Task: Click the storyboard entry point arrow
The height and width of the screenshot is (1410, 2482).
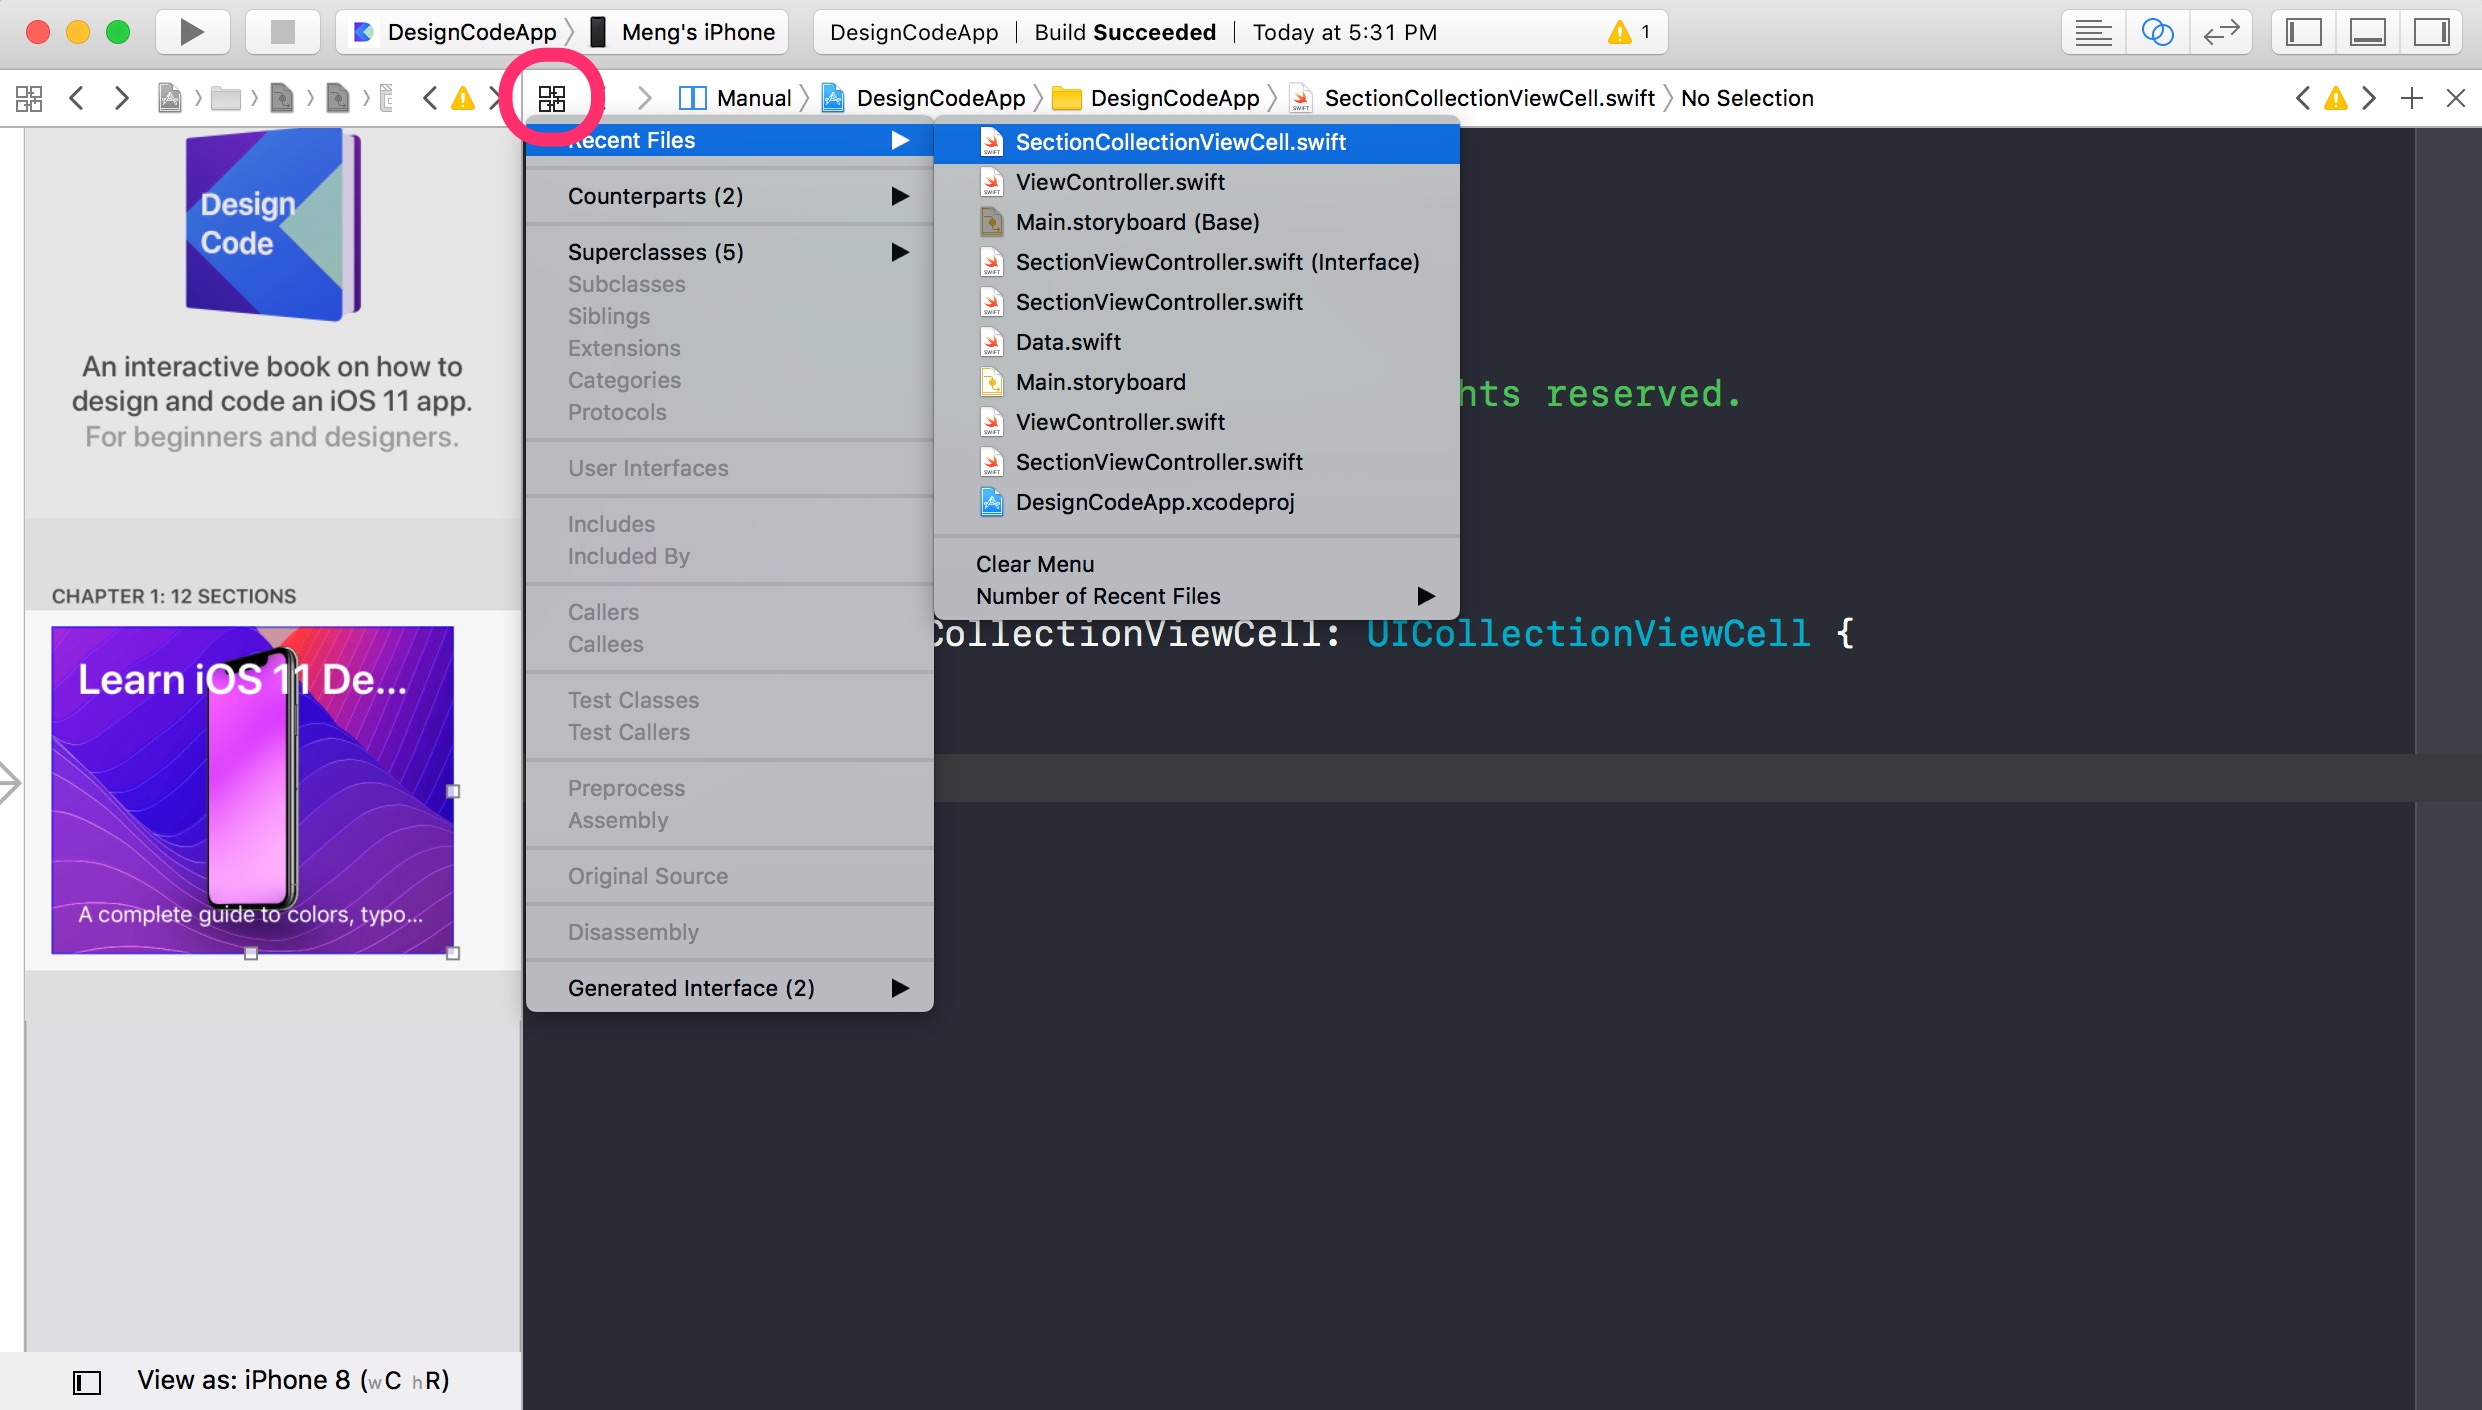Action: coord(10,782)
